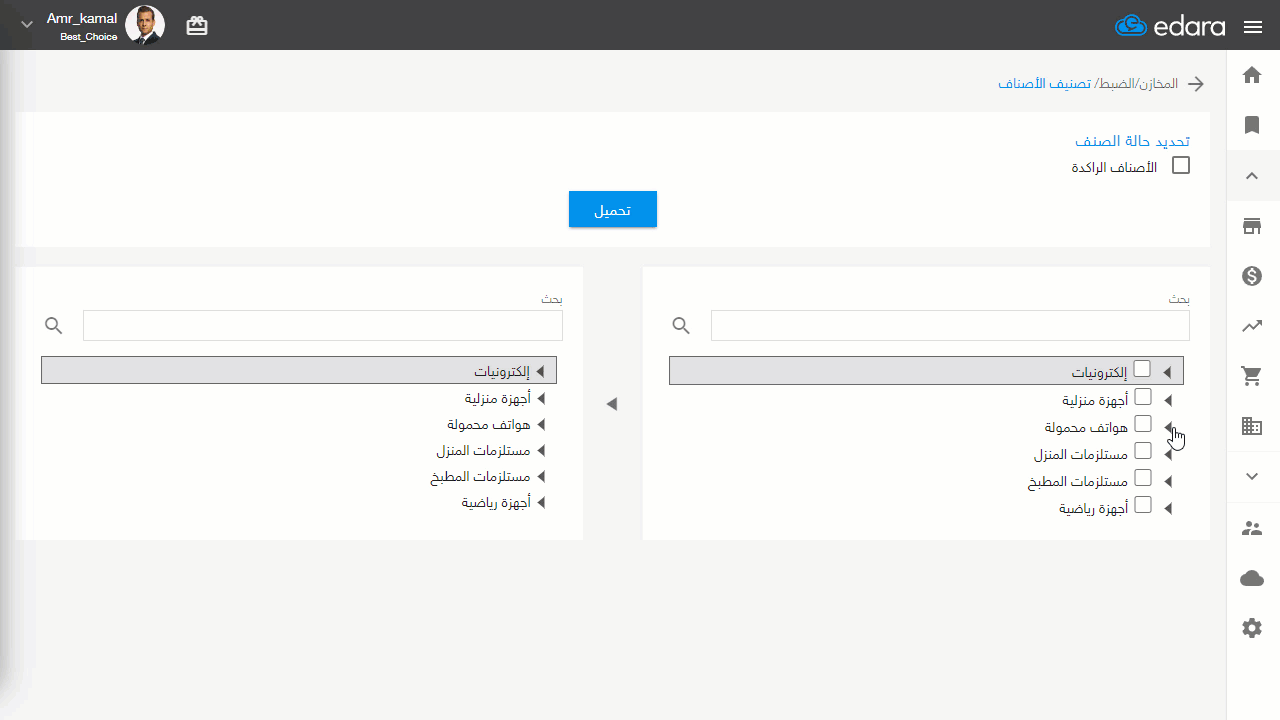1280x720 pixels.
Task: Open the building sidebar icon
Action: pos(1252,426)
